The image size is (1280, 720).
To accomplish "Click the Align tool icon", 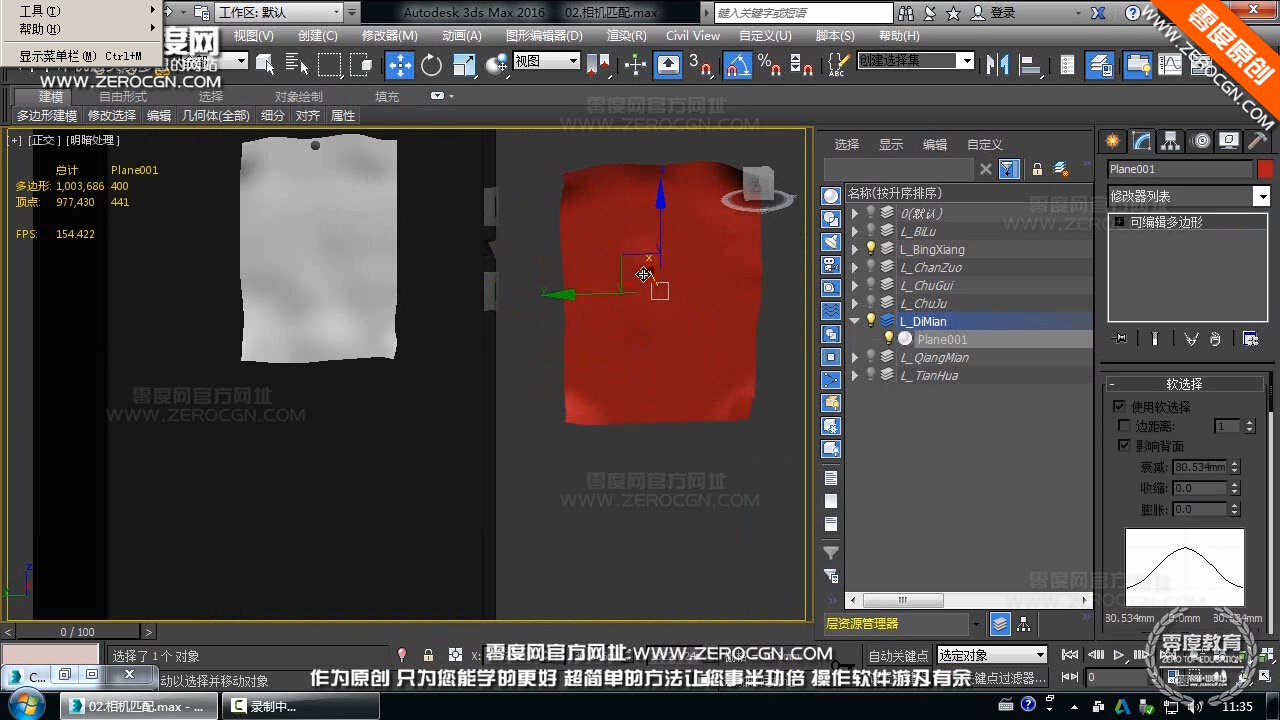I will point(1029,65).
